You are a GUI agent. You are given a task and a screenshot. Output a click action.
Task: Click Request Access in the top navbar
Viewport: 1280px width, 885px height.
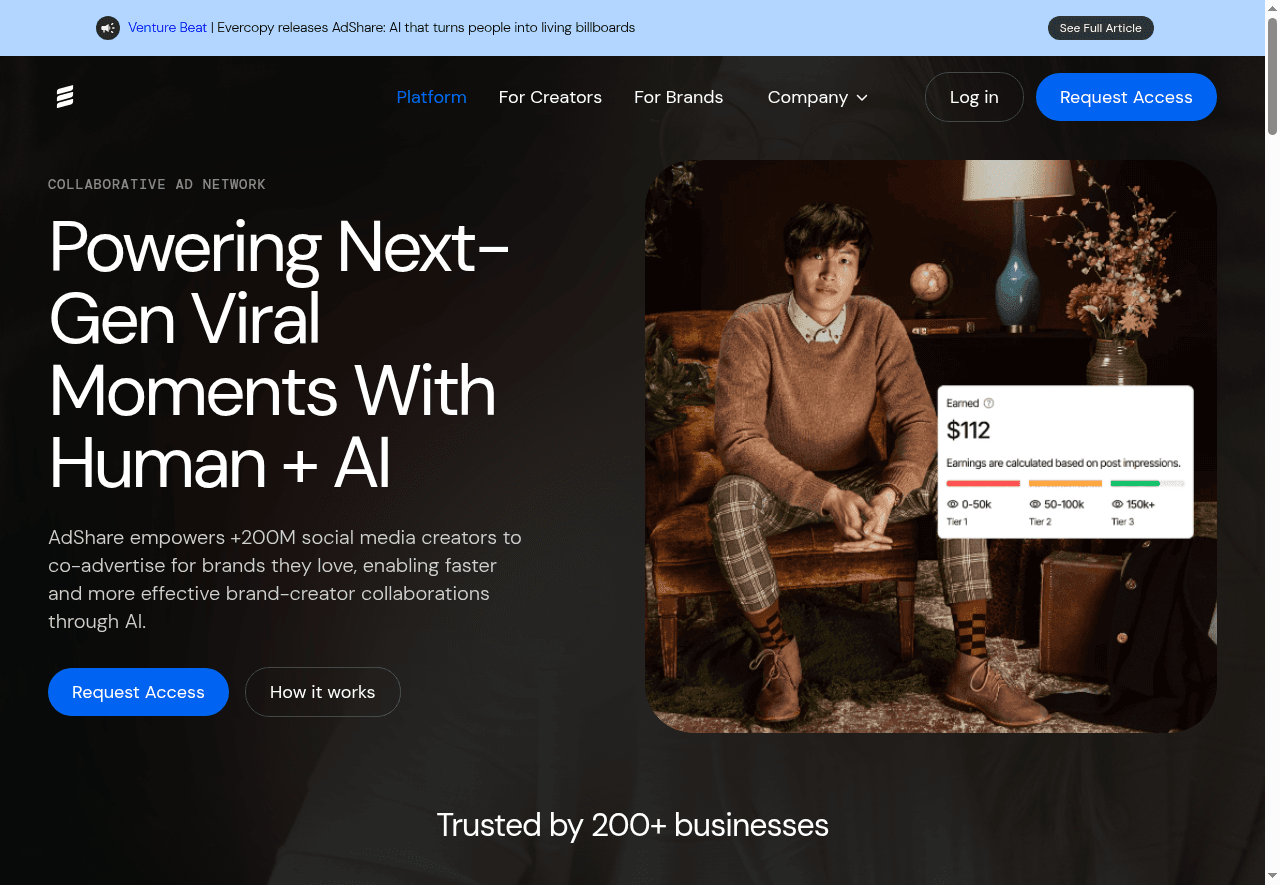[1125, 97]
